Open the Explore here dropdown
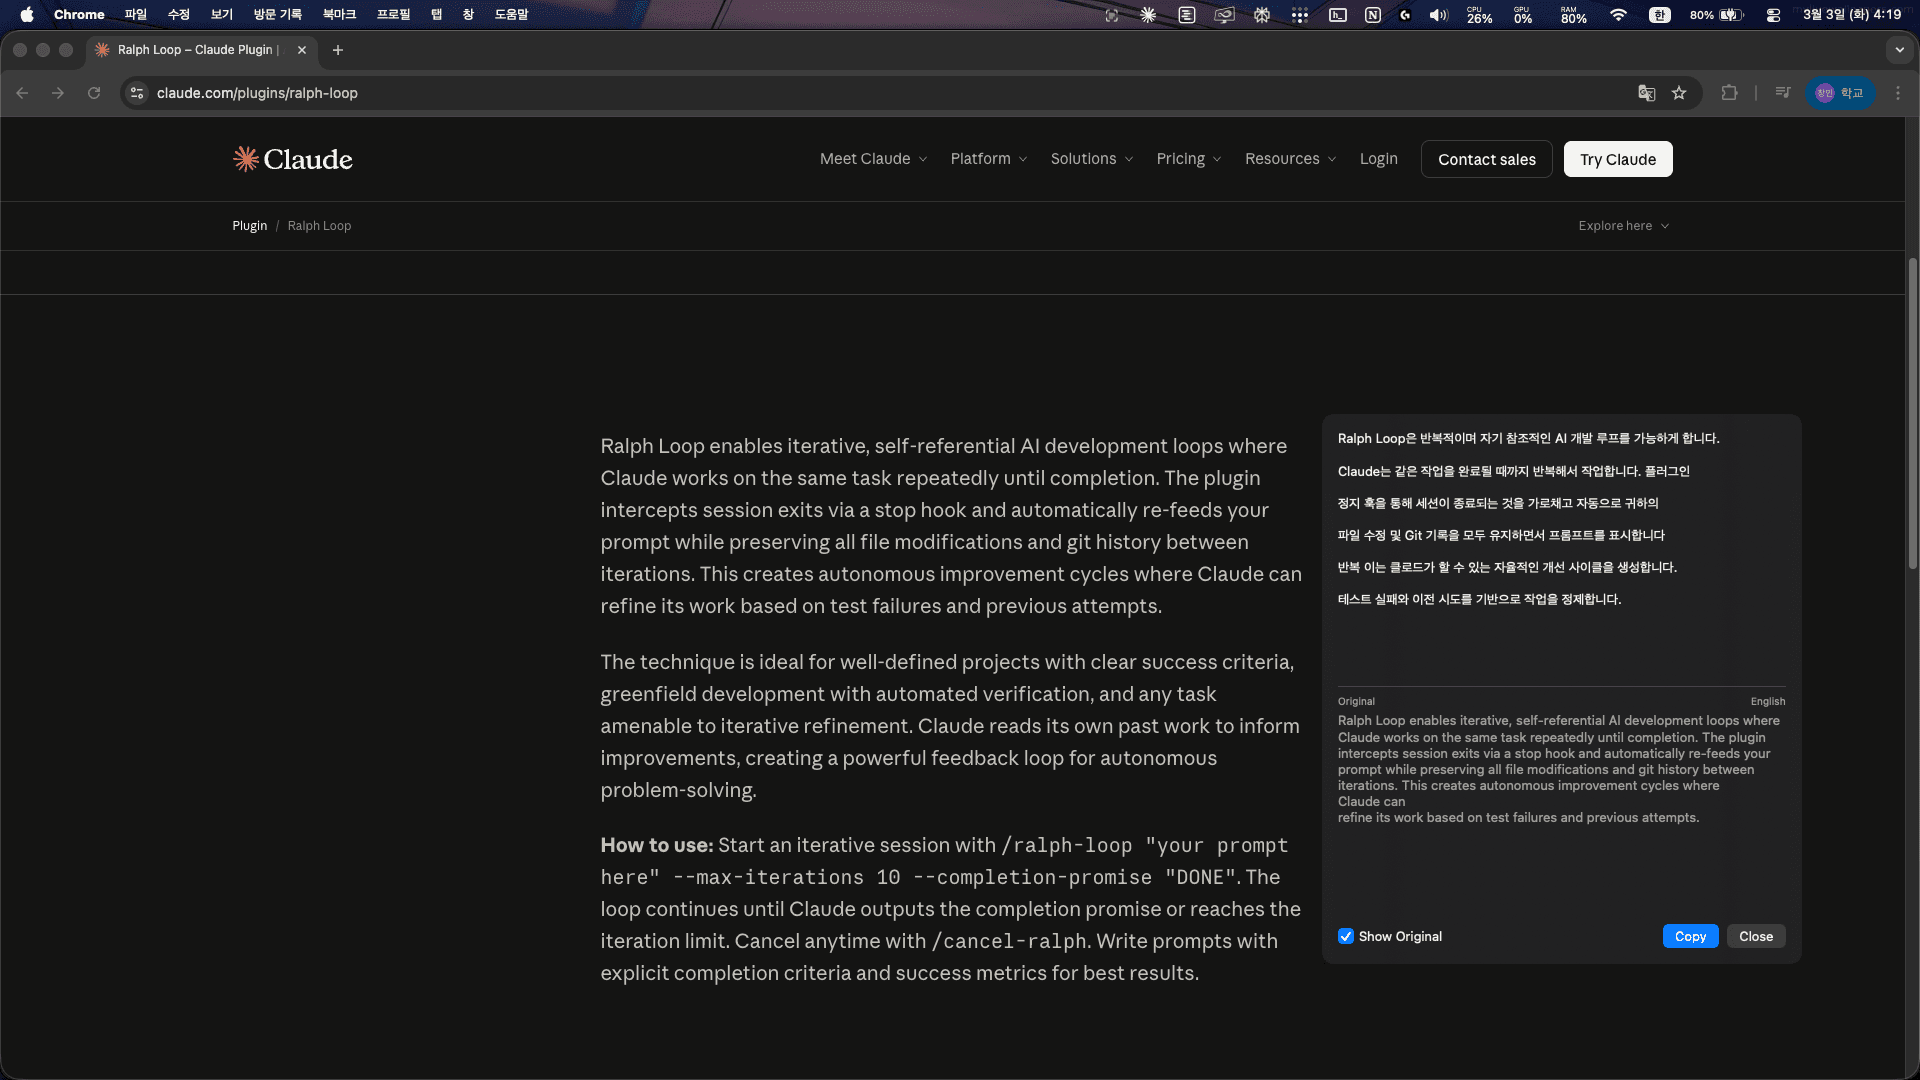 [1622, 225]
